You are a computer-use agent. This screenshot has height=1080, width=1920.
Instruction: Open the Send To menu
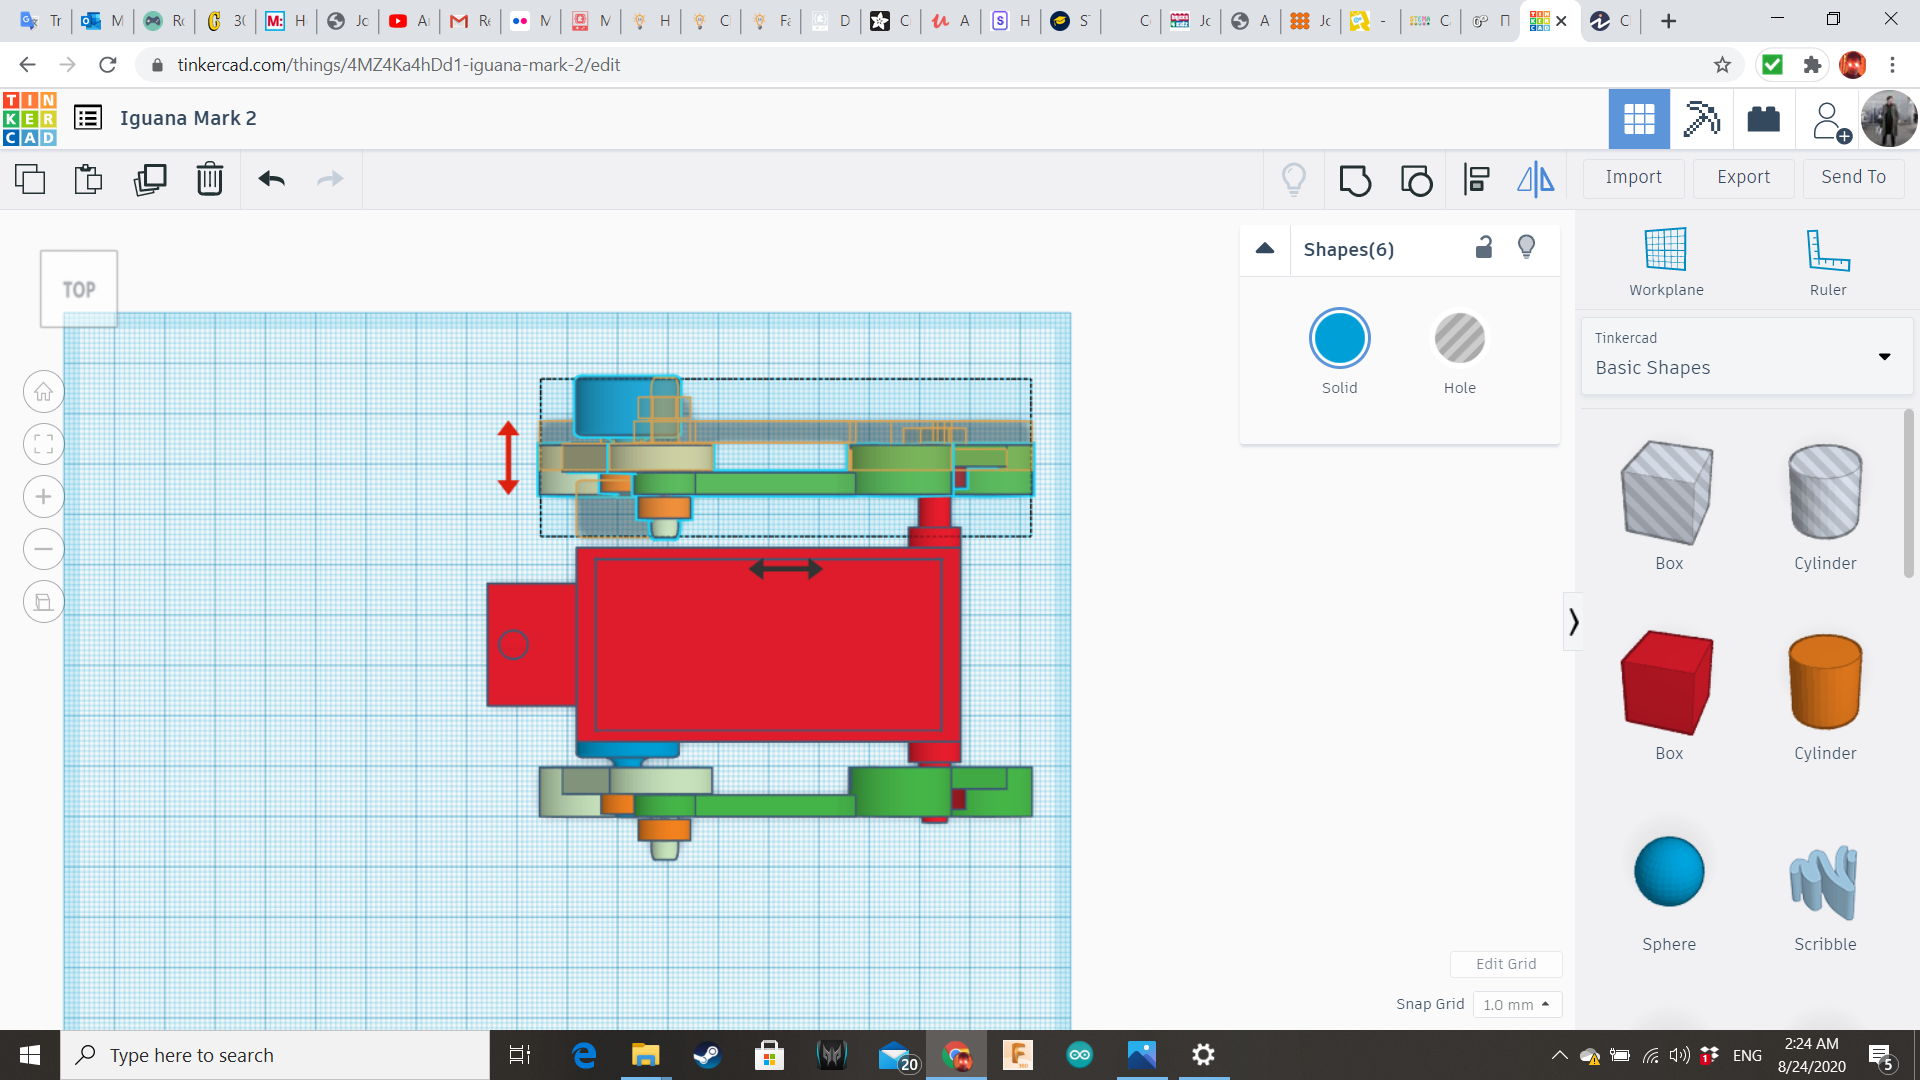(x=1853, y=177)
